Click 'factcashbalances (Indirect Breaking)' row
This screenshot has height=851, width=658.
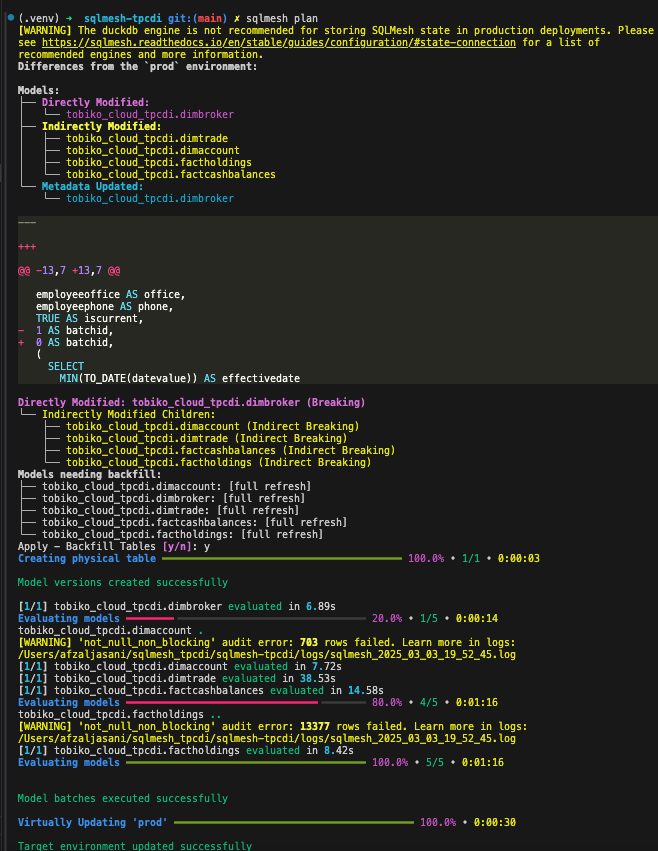(x=231, y=450)
